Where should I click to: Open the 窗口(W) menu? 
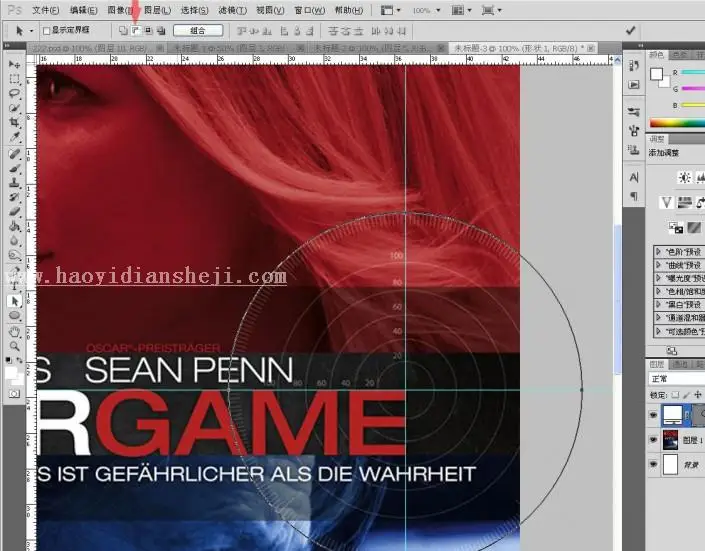pos(309,10)
